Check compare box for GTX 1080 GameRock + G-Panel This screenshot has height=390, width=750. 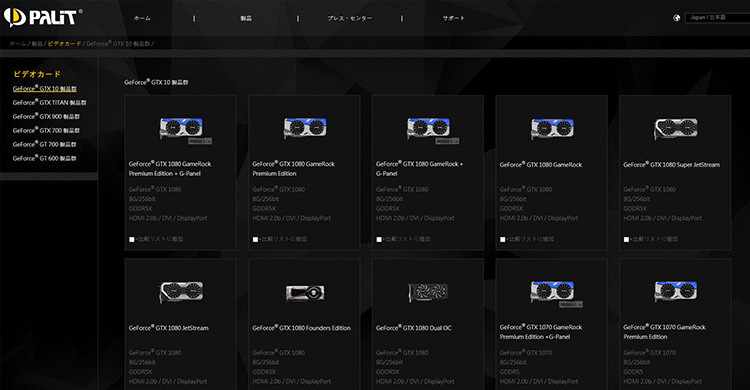point(379,239)
